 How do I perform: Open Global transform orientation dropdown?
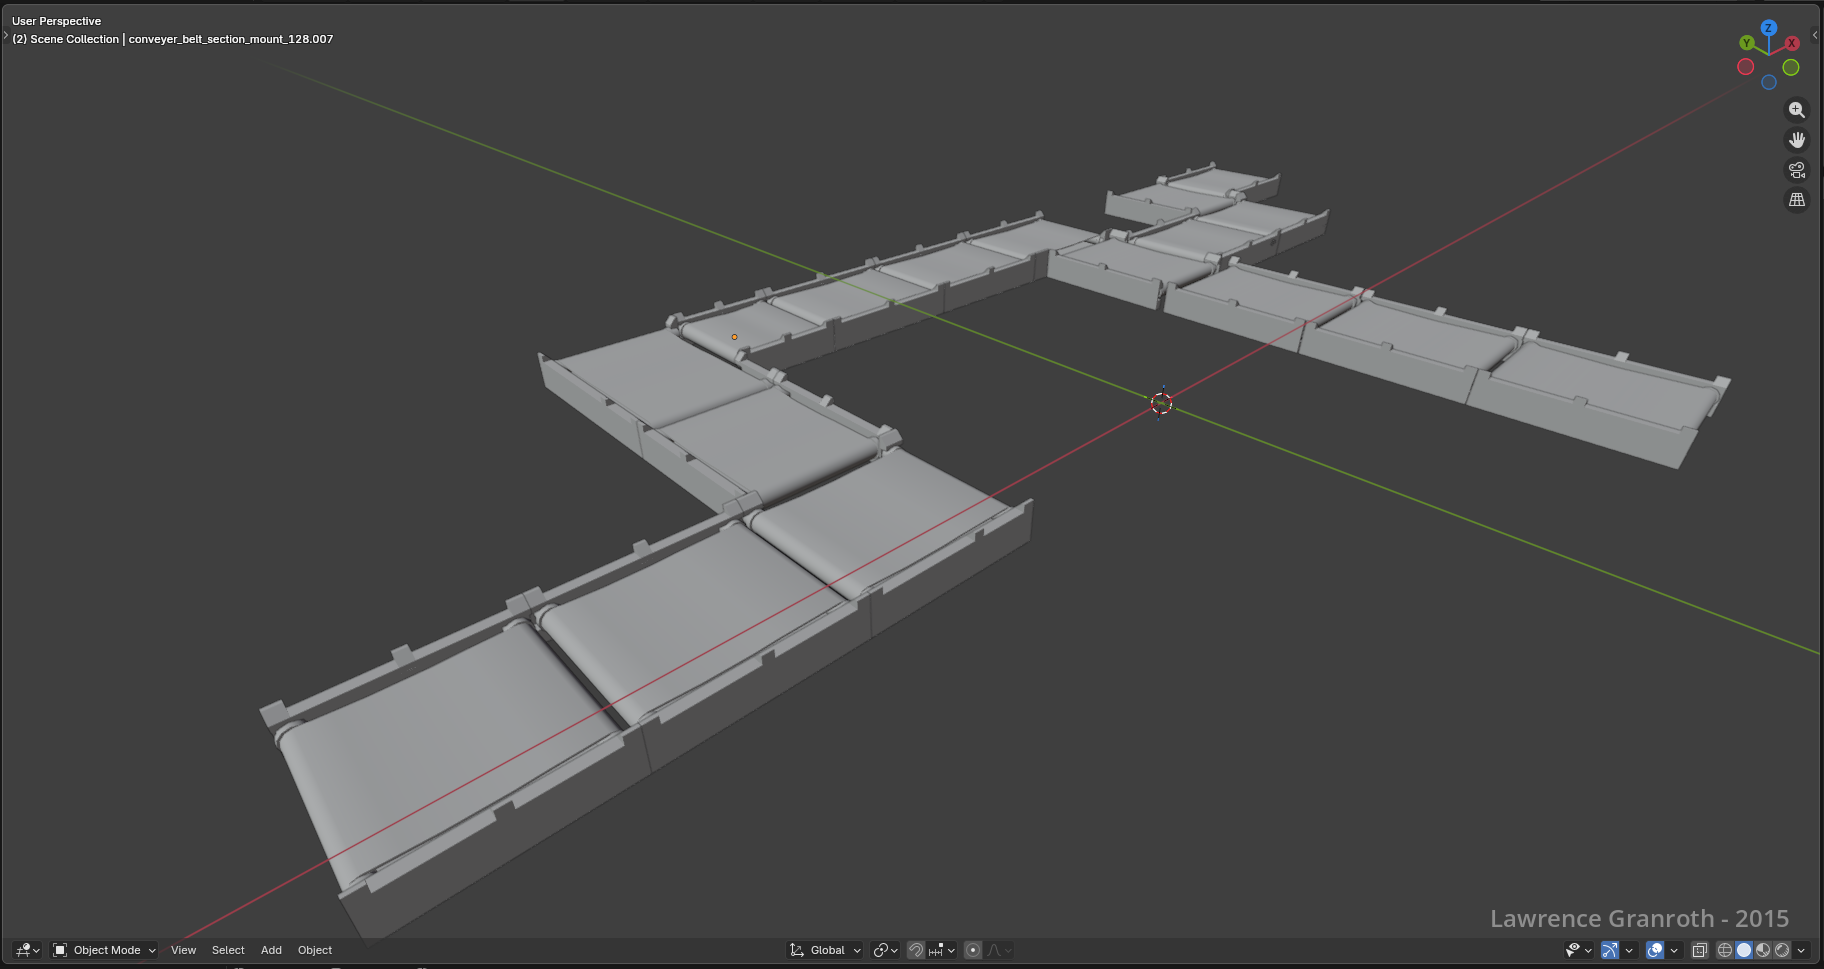coord(826,950)
